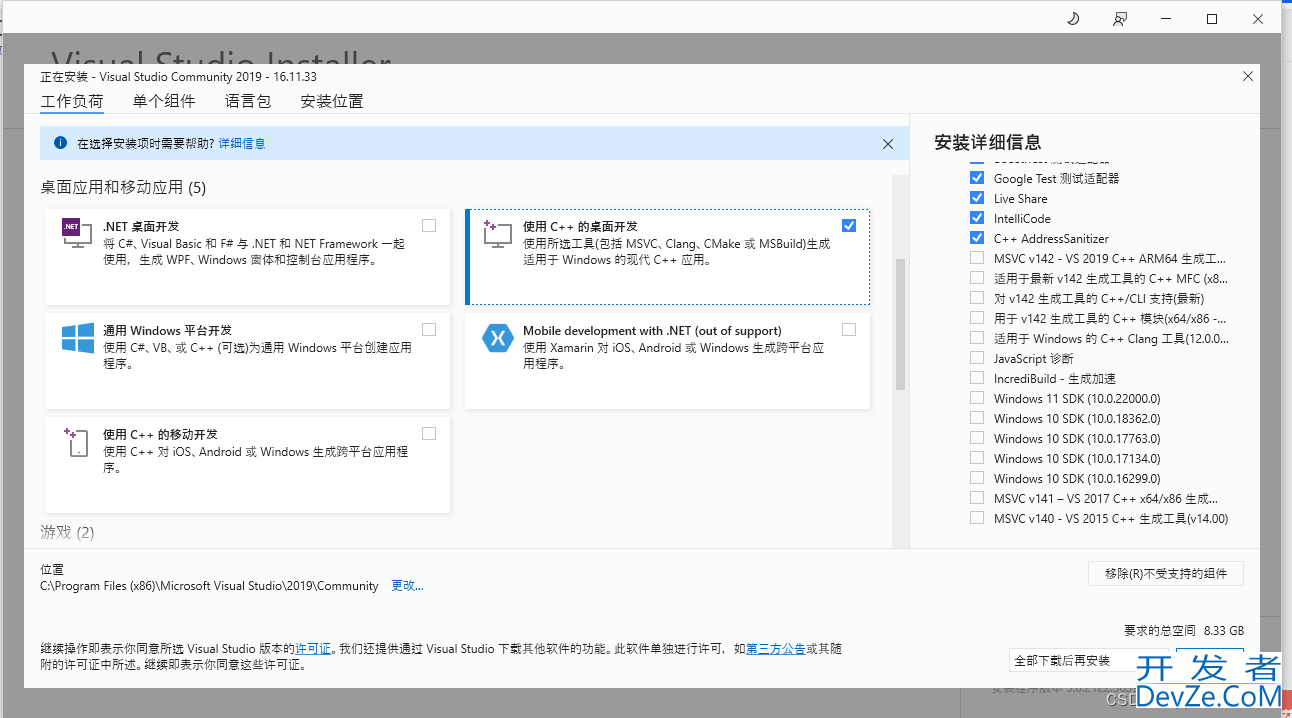Switch to the 语言包 tab
This screenshot has width=1292, height=718.
248,101
